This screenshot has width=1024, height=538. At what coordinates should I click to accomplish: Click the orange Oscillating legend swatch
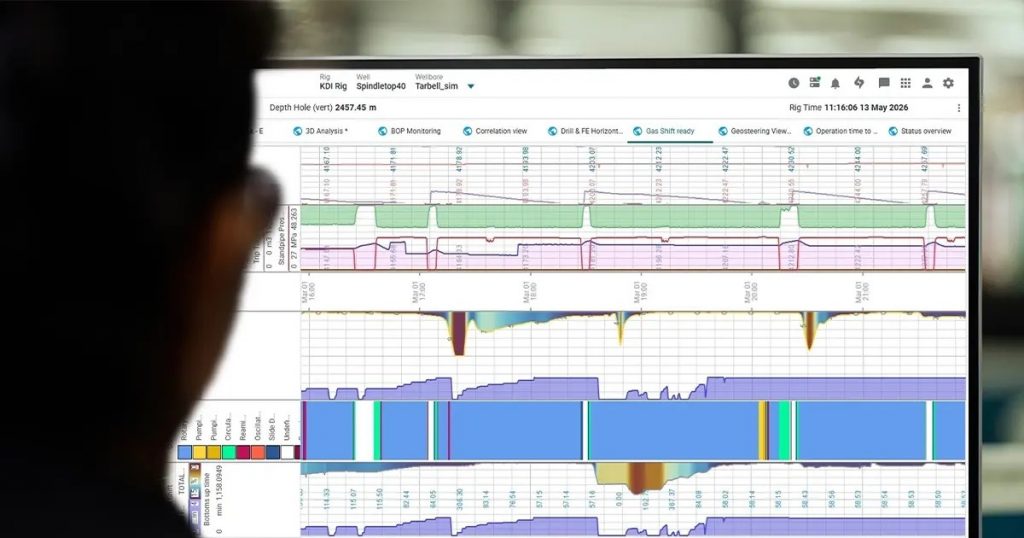(257, 452)
